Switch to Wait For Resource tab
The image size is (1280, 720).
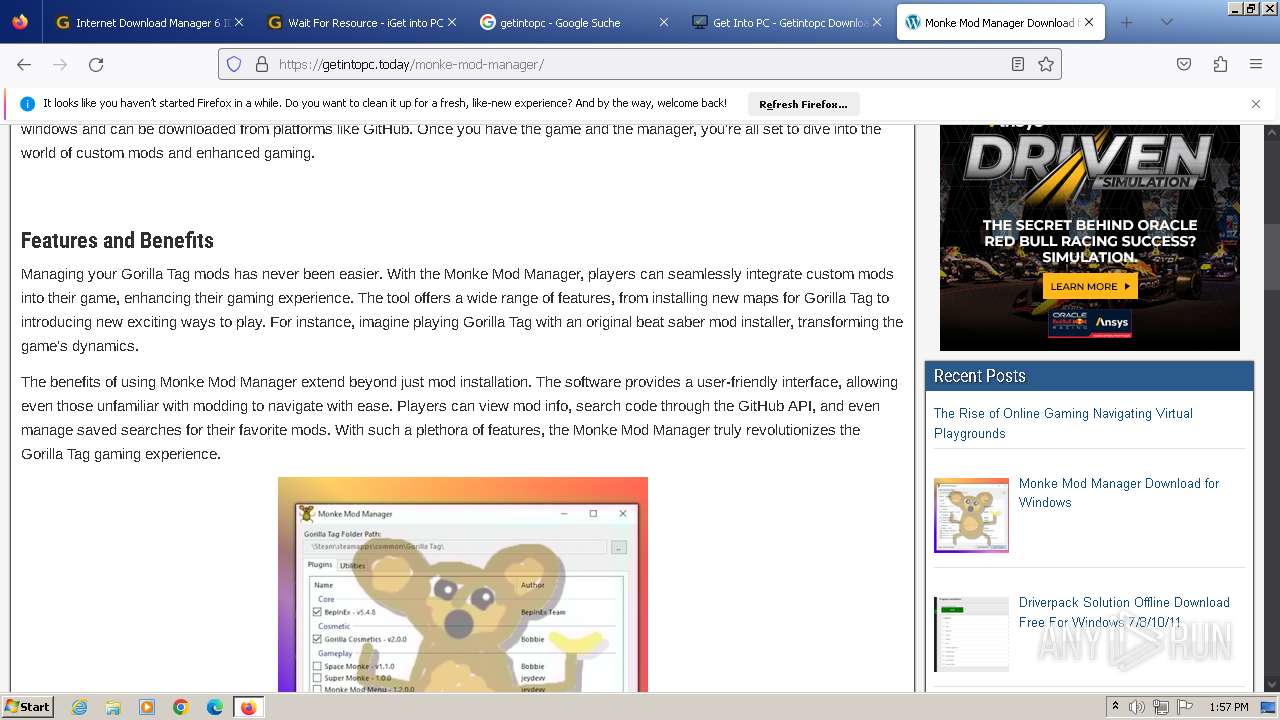[x=362, y=22]
